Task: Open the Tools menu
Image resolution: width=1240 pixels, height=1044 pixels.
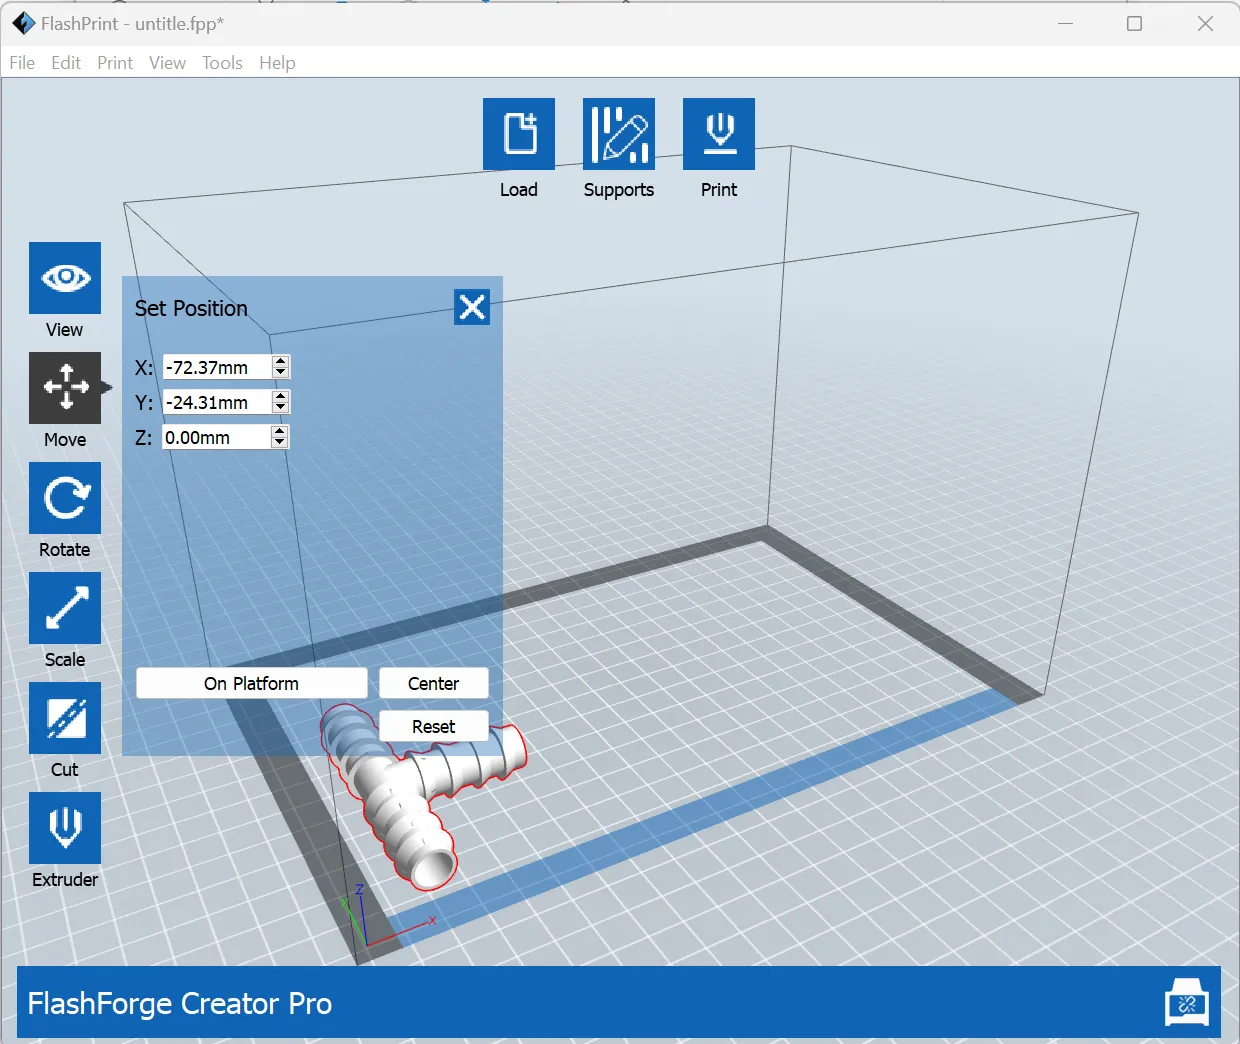Action: click(222, 63)
